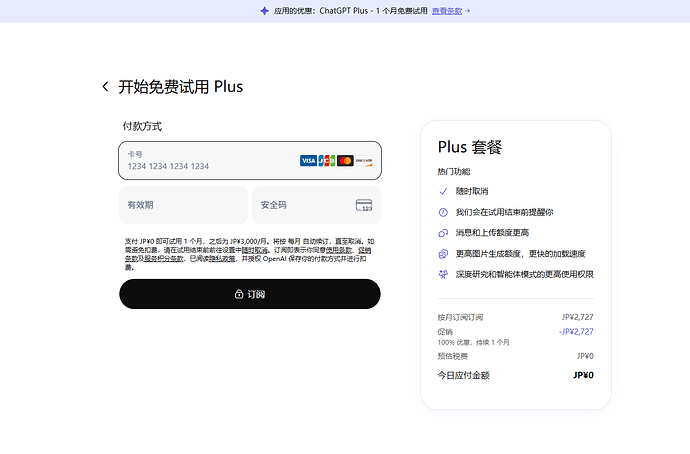Click the 我们会在试用结束前提醒你 text

(x=504, y=212)
